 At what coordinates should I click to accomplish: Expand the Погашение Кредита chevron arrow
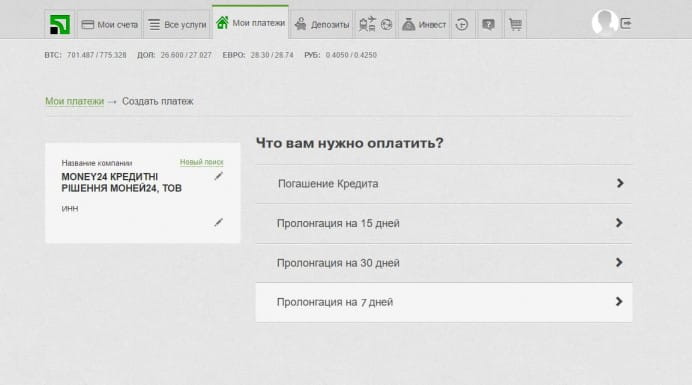[x=620, y=183]
